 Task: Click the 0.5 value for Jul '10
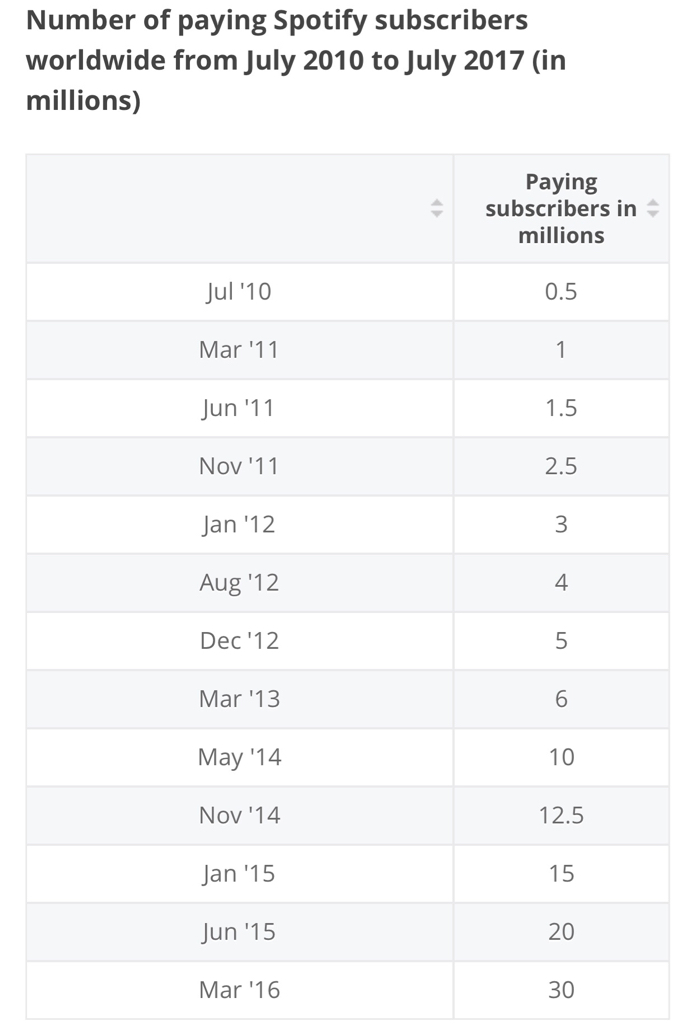pos(561,292)
